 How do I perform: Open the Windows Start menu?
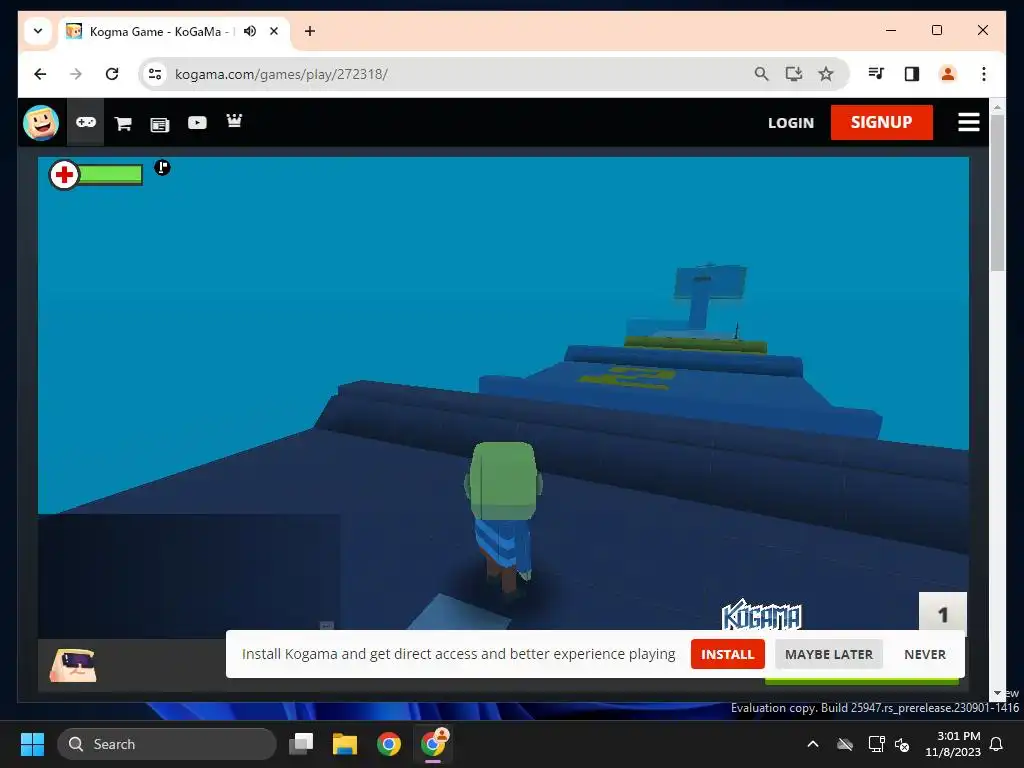[32, 744]
